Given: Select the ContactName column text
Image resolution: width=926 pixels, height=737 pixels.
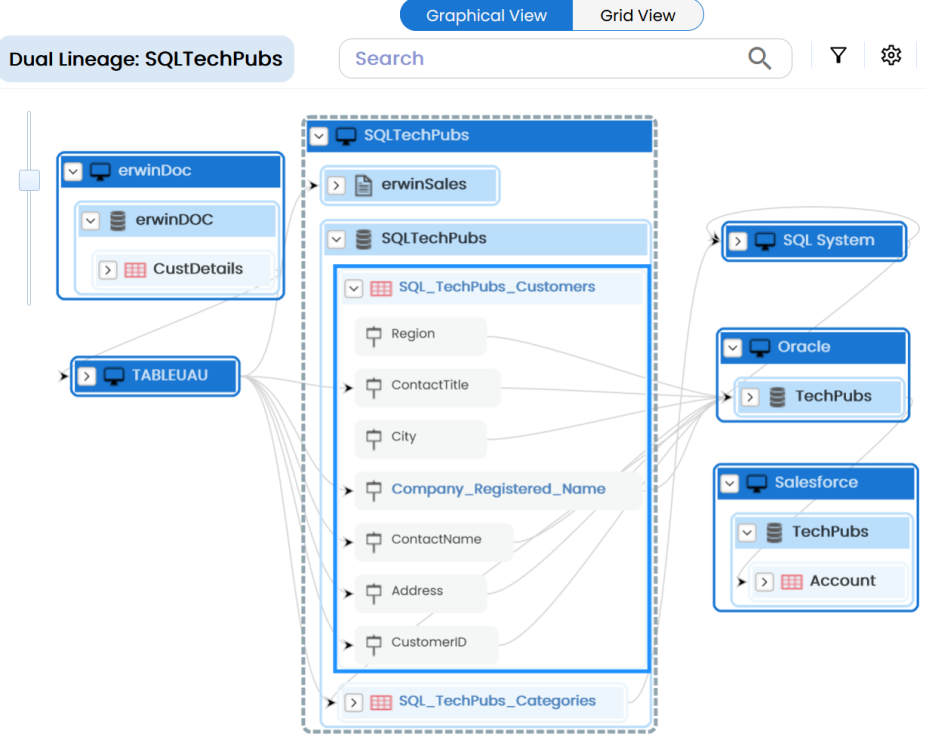Looking at the screenshot, I should coord(436,539).
